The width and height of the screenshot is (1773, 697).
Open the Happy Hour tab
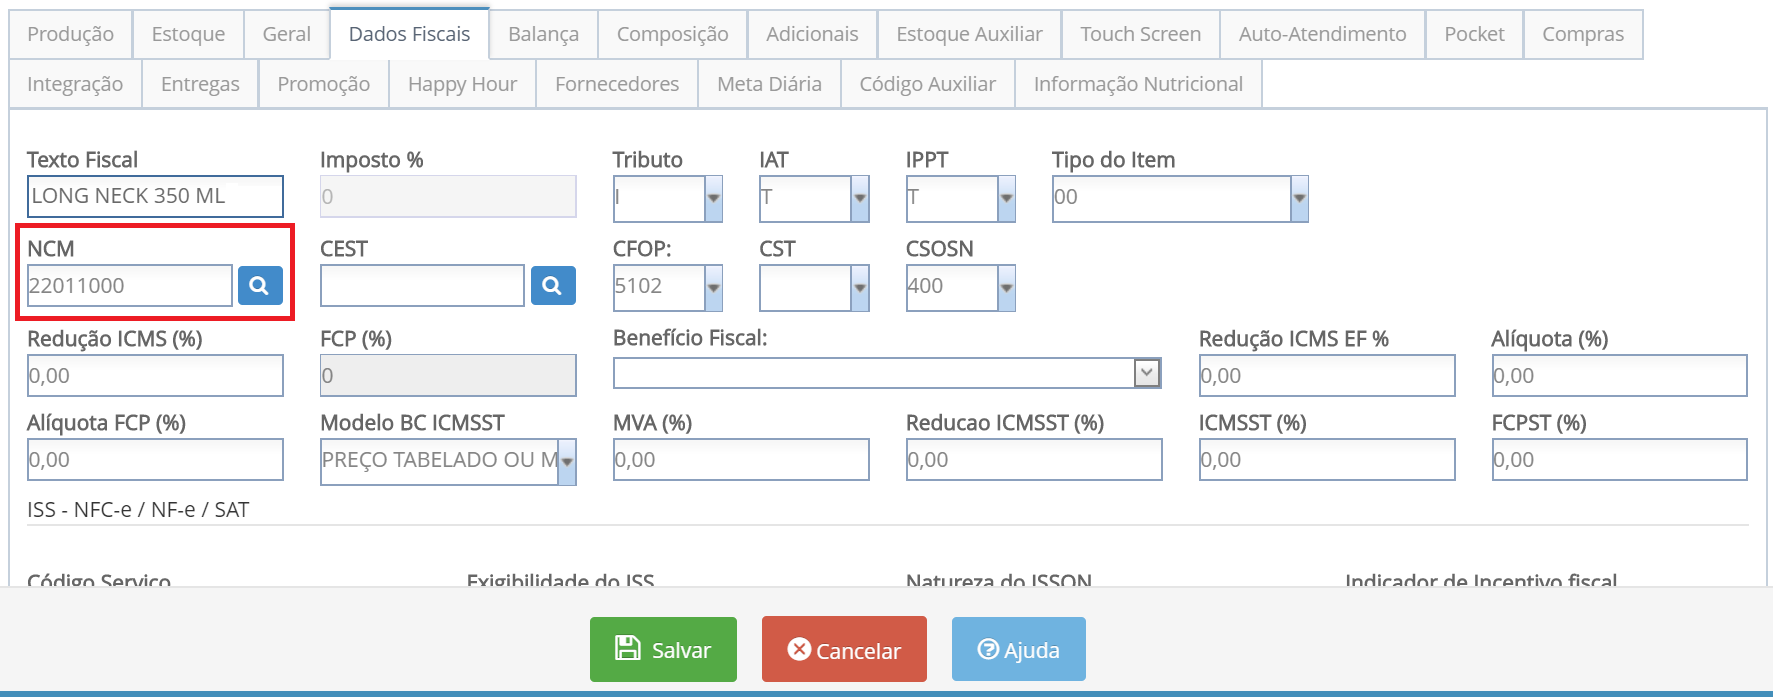coord(462,84)
